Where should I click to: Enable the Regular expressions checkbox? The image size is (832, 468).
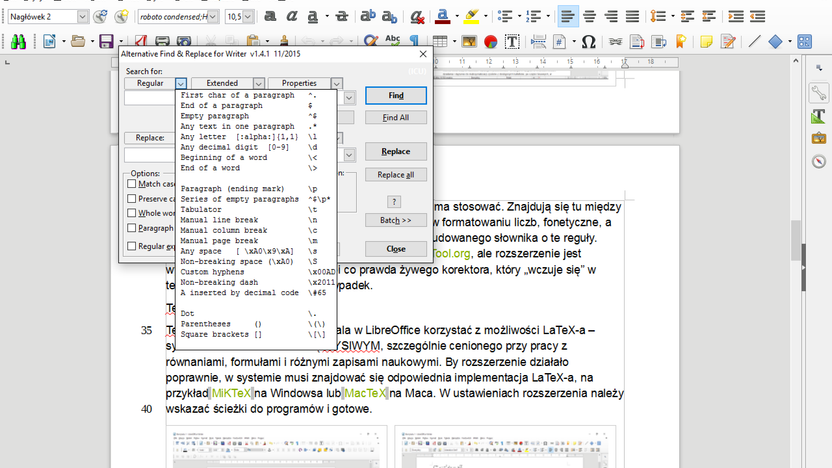click(132, 246)
